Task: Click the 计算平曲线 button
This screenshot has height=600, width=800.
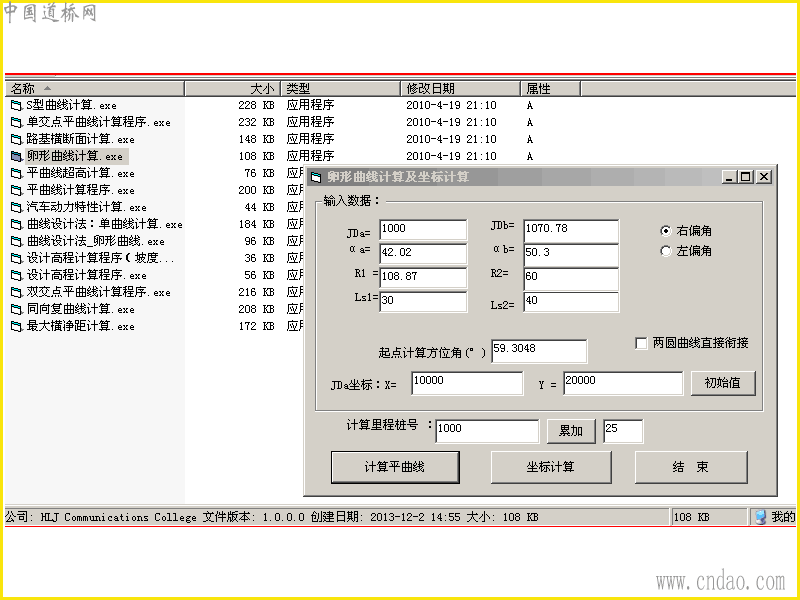Action: [x=395, y=467]
